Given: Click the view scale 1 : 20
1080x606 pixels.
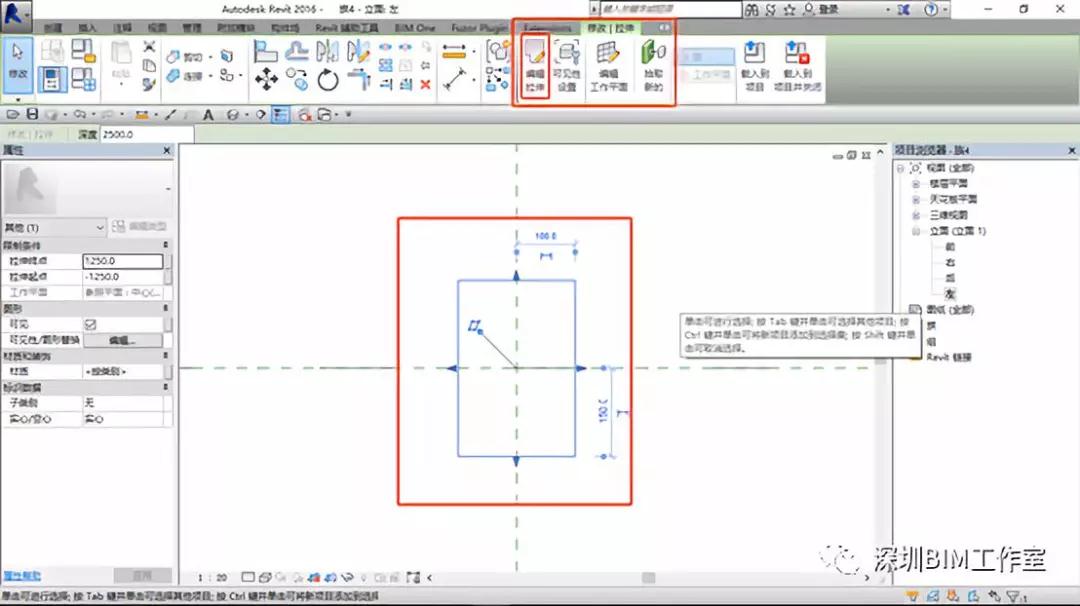Looking at the screenshot, I should [212, 578].
